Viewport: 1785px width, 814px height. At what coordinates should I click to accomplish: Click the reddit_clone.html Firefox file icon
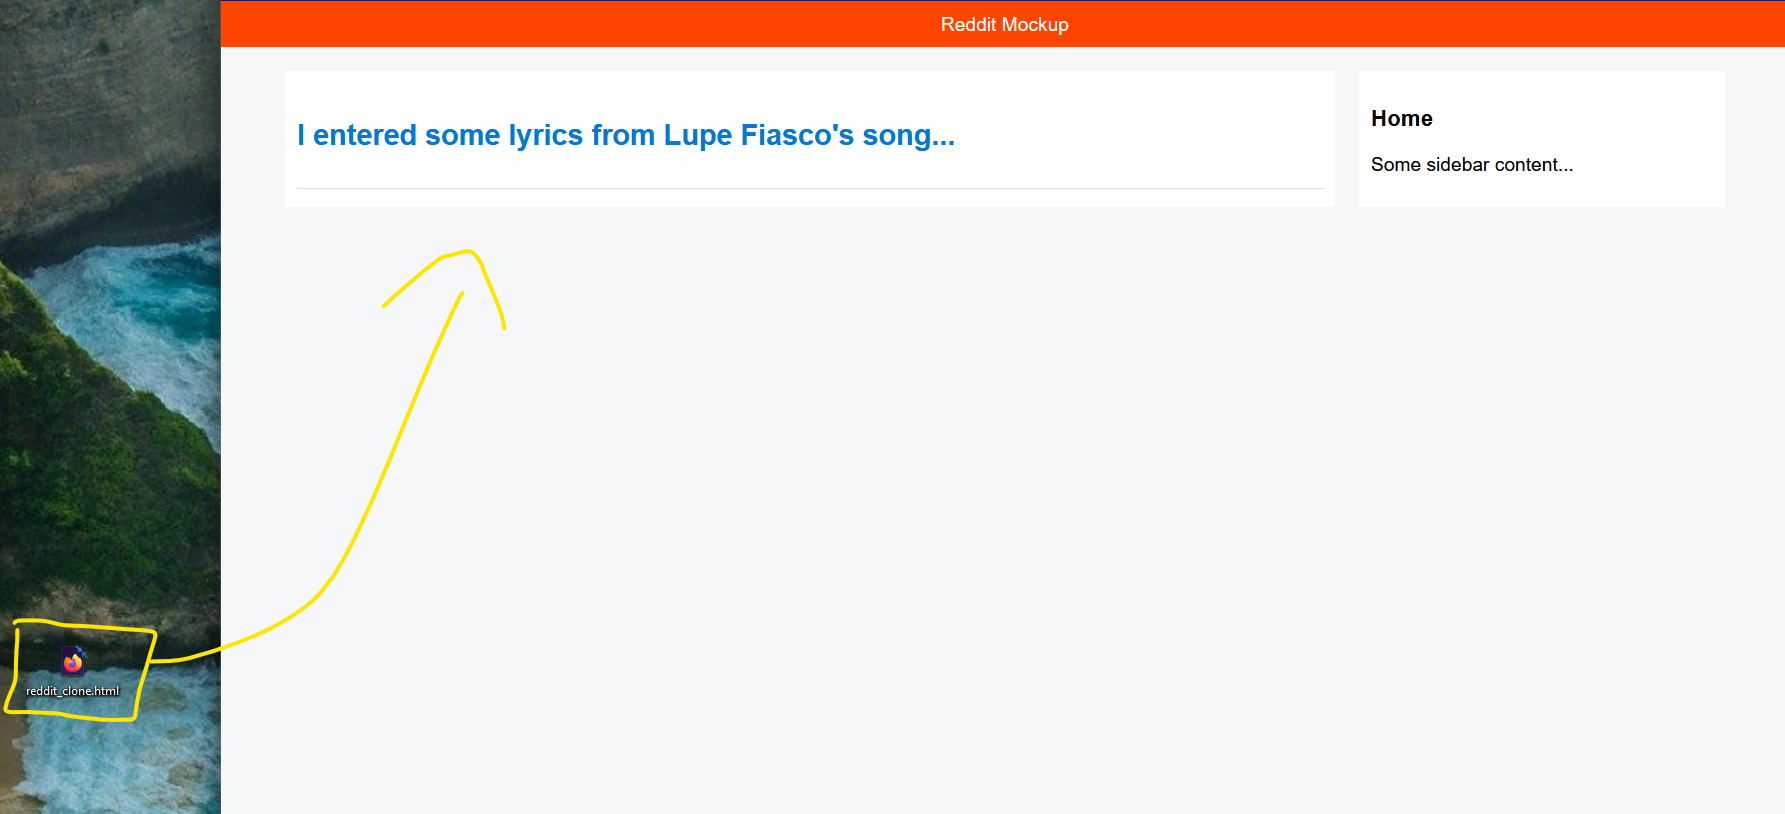tap(73, 660)
